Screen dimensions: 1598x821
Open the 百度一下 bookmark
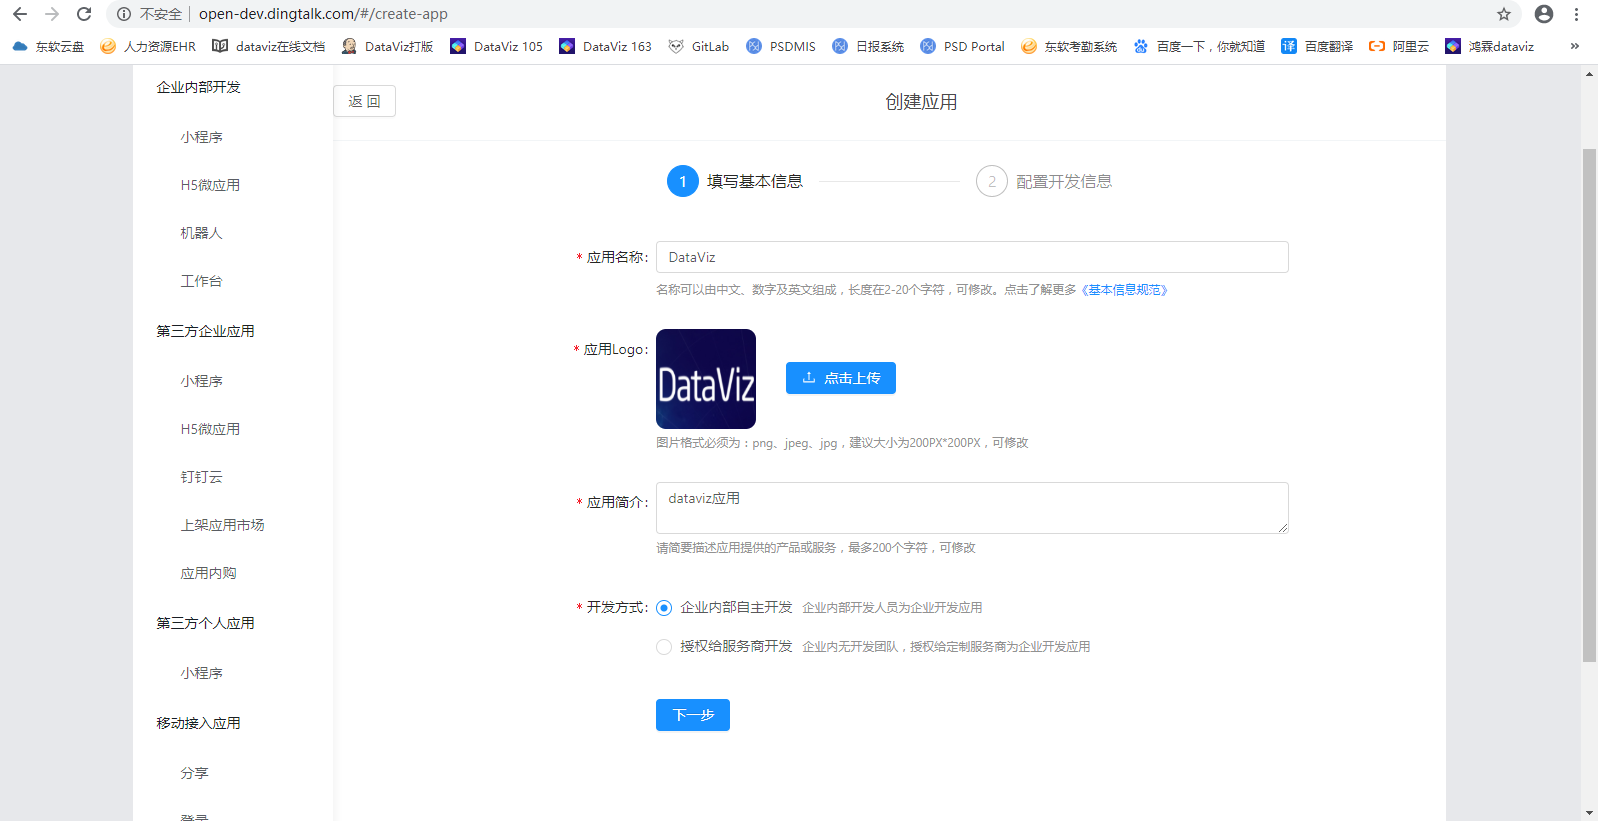click(1199, 46)
